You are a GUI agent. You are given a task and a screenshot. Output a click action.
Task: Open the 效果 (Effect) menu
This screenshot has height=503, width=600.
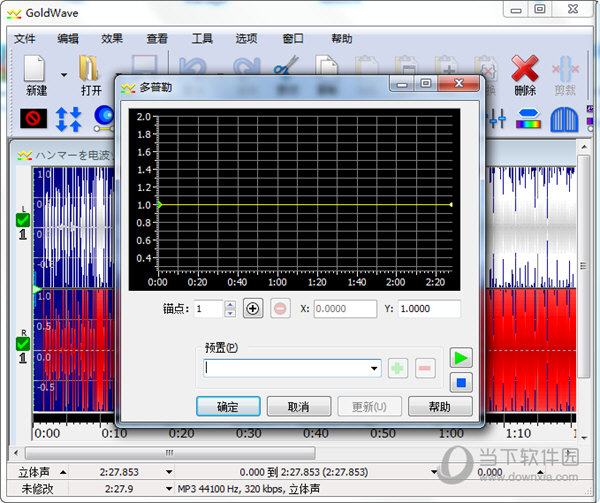112,39
